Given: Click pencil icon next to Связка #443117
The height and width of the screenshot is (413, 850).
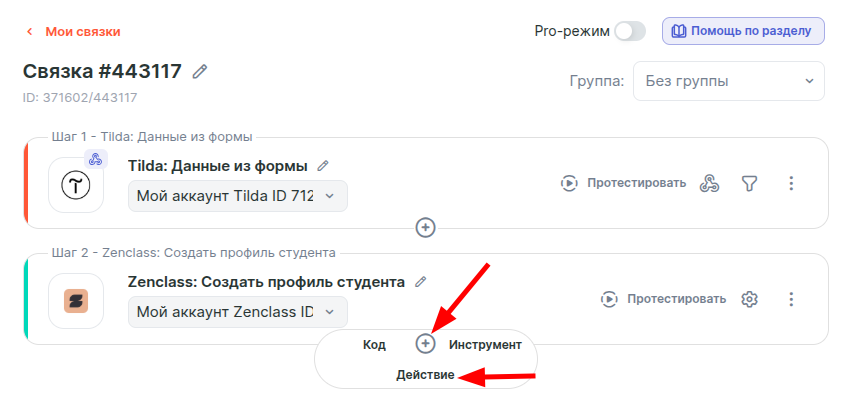Looking at the screenshot, I should 201,72.
